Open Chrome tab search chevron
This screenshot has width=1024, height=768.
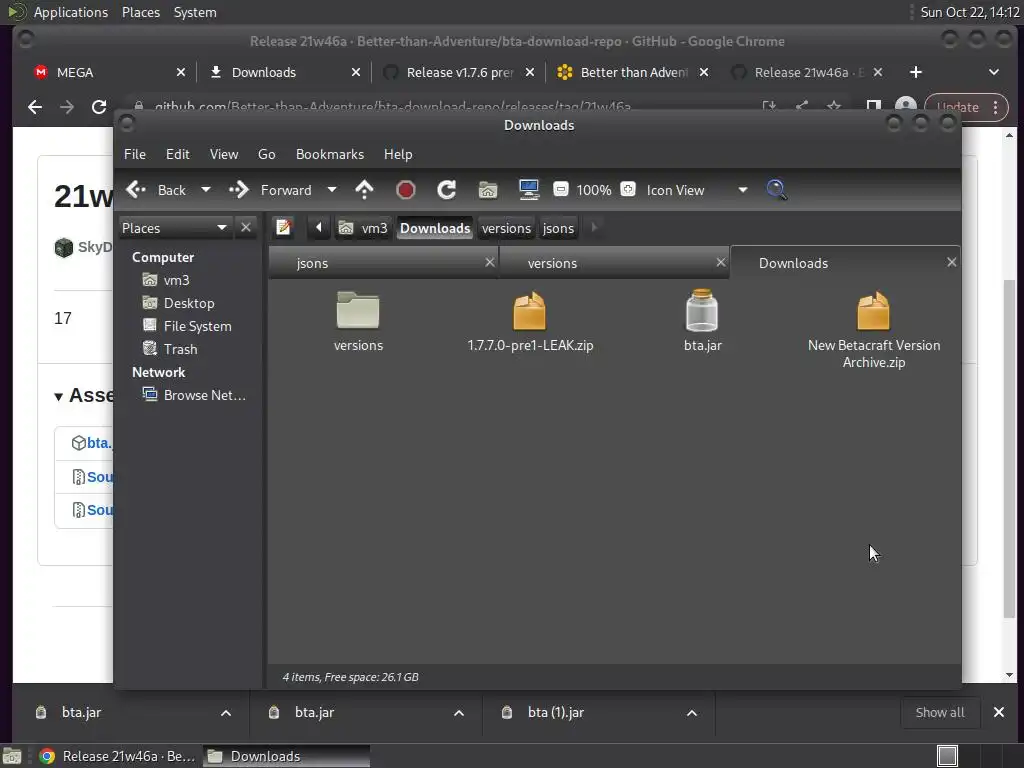coord(993,72)
